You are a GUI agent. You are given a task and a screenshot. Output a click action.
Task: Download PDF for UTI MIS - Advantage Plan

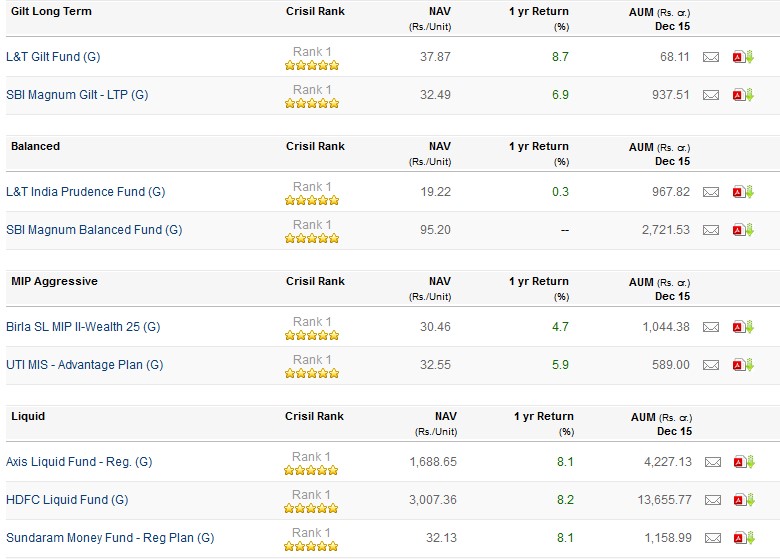click(x=743, y=365)
